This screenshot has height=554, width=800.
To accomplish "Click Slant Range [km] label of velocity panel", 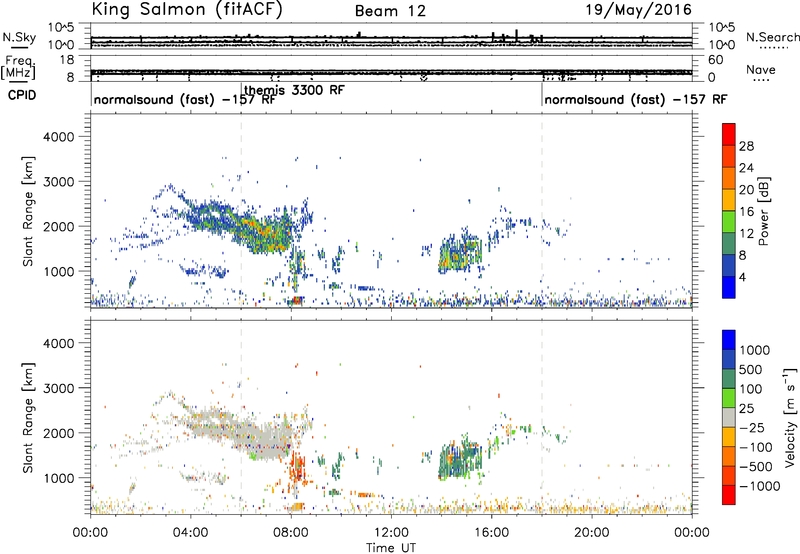I will point(28,418).
